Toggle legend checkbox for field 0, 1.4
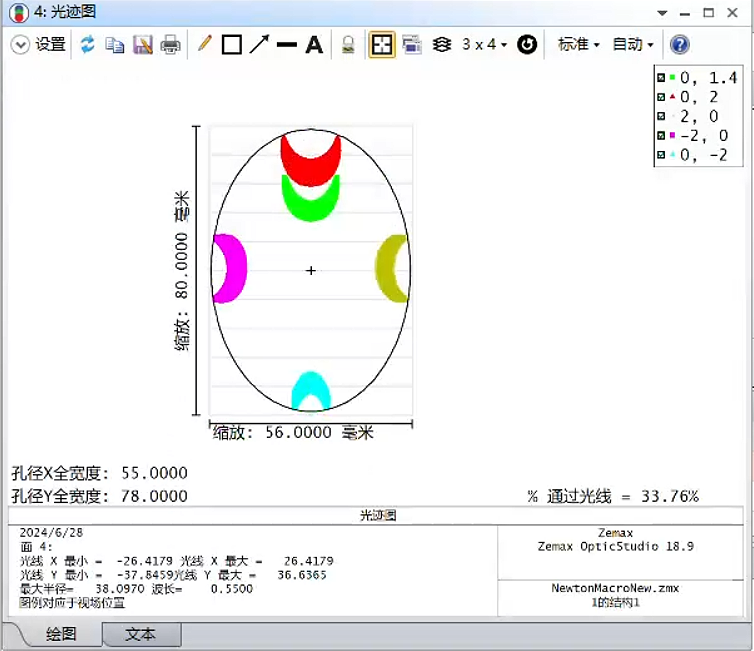754x651 pixels. point(661,77)
